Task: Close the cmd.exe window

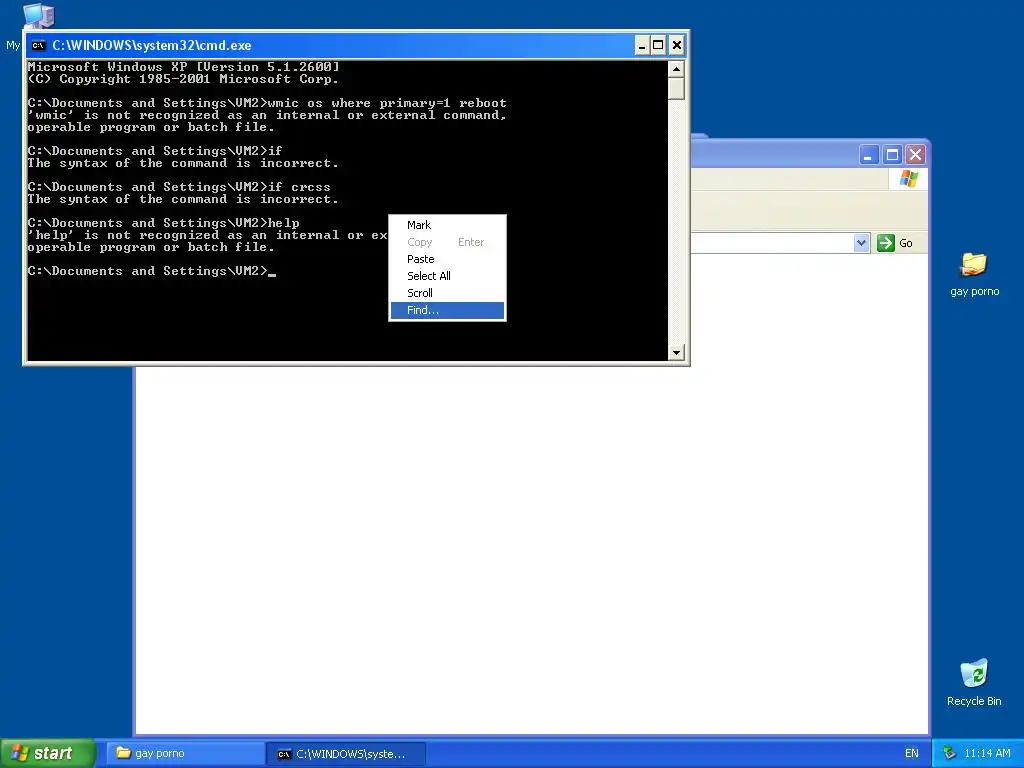Action: 677,45
